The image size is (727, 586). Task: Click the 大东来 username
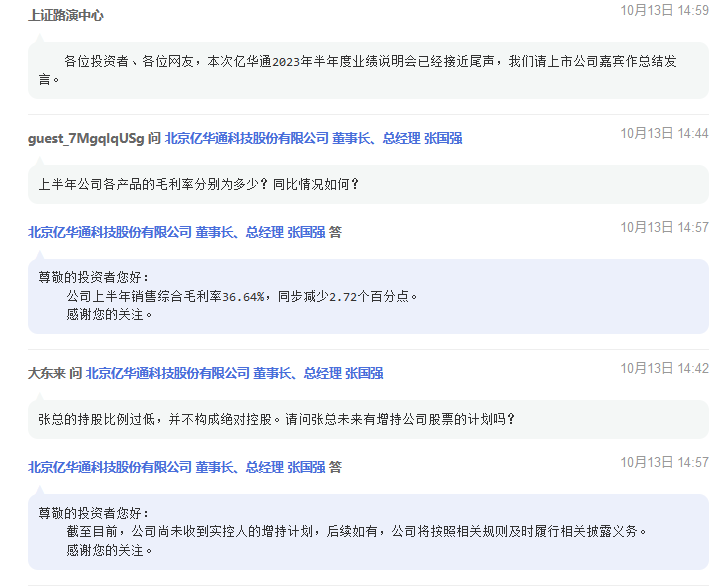pos(46,373)
